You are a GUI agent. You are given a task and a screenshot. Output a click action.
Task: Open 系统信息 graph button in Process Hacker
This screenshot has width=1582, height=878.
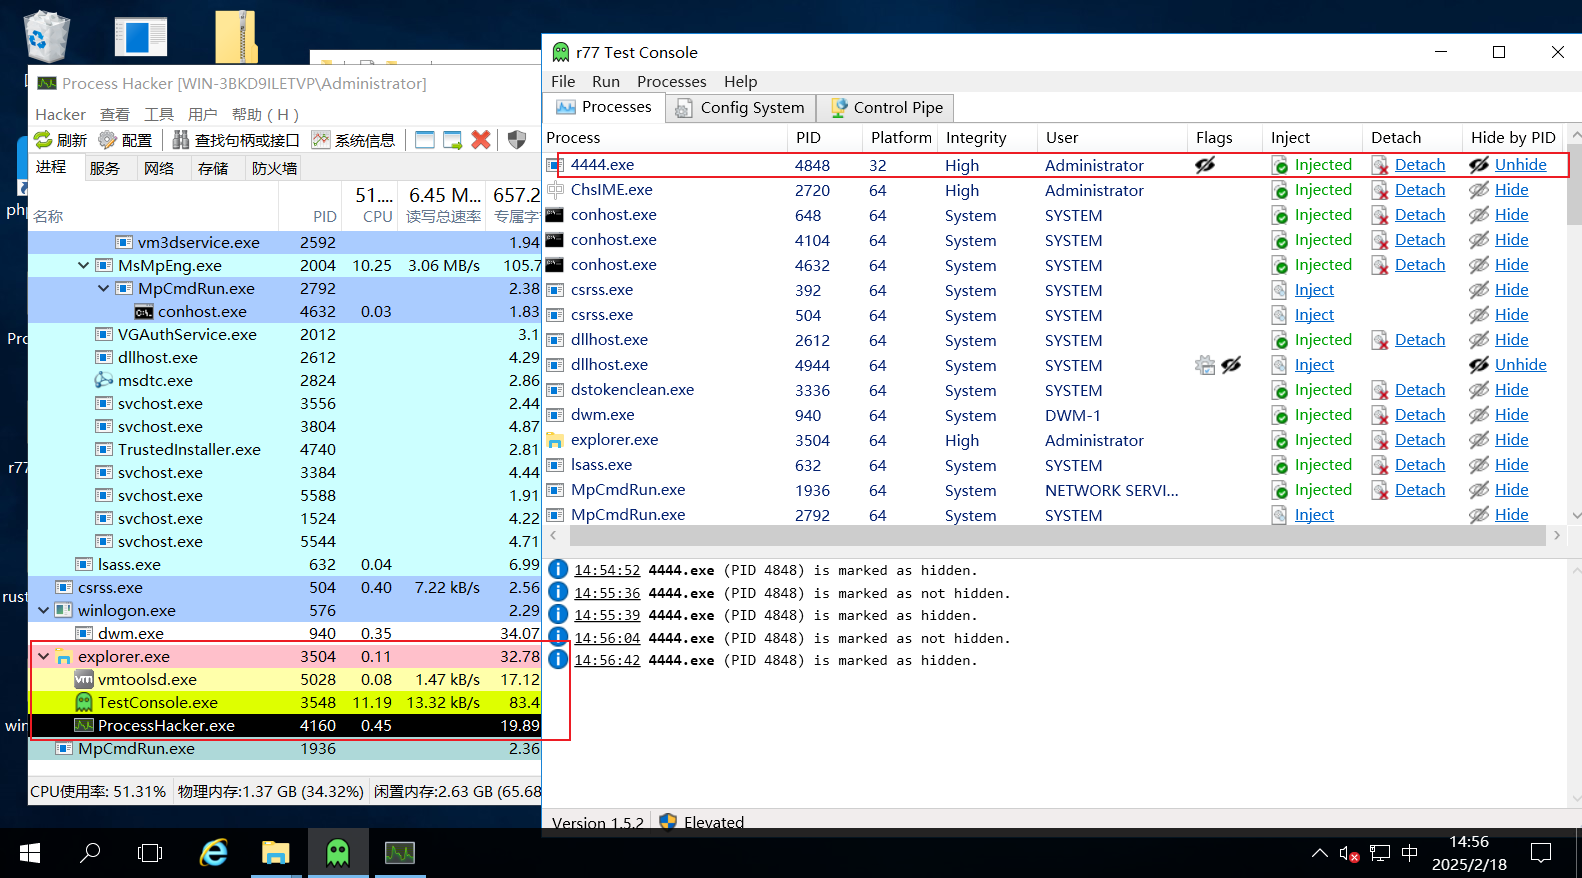click(353, 140)
